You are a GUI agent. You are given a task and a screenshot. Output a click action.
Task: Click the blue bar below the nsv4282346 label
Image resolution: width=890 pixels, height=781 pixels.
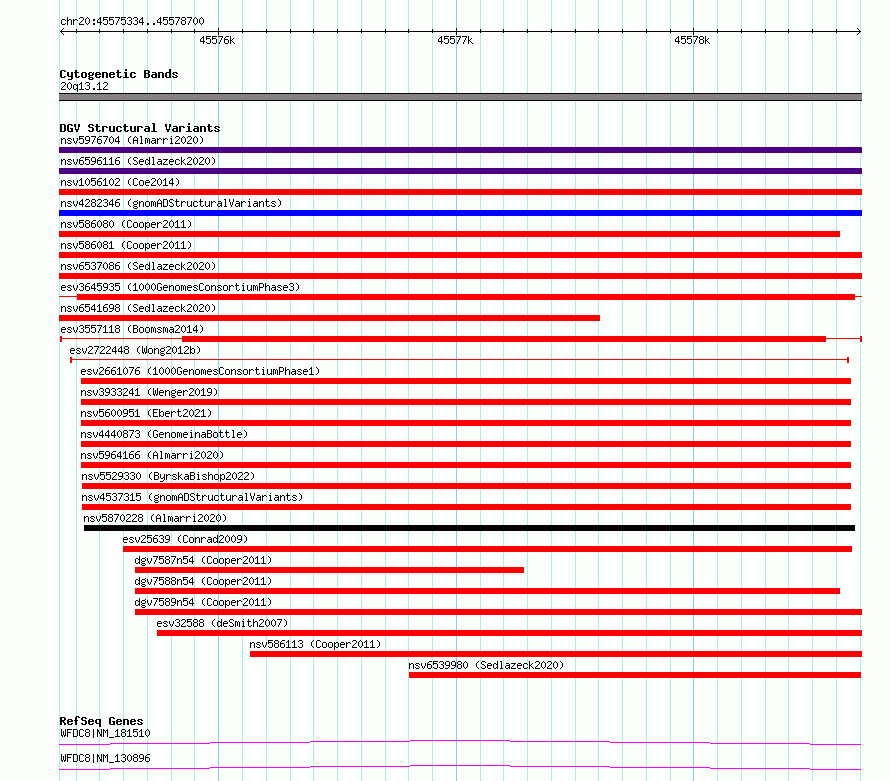(460, 213)
